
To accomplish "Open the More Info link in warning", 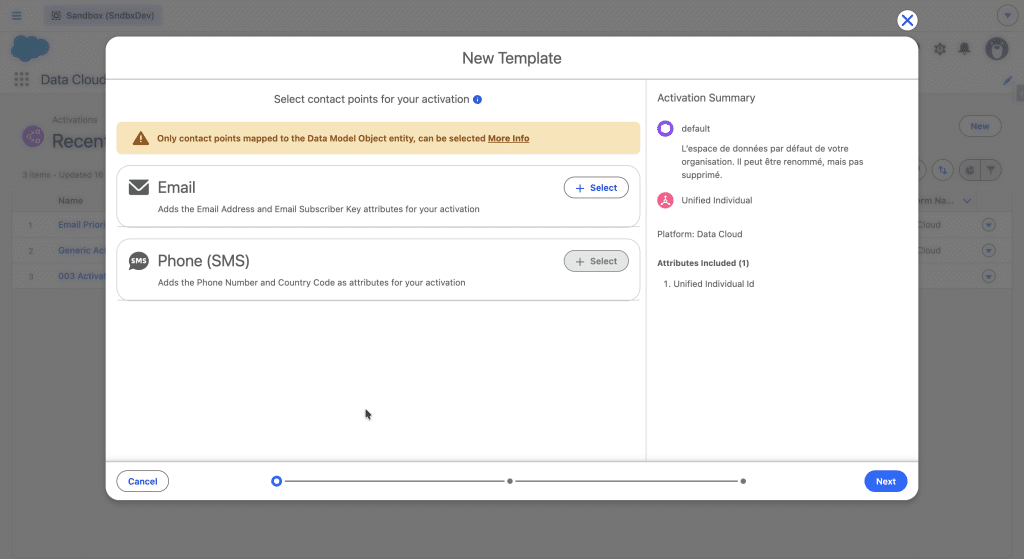I will pos(508,138).
